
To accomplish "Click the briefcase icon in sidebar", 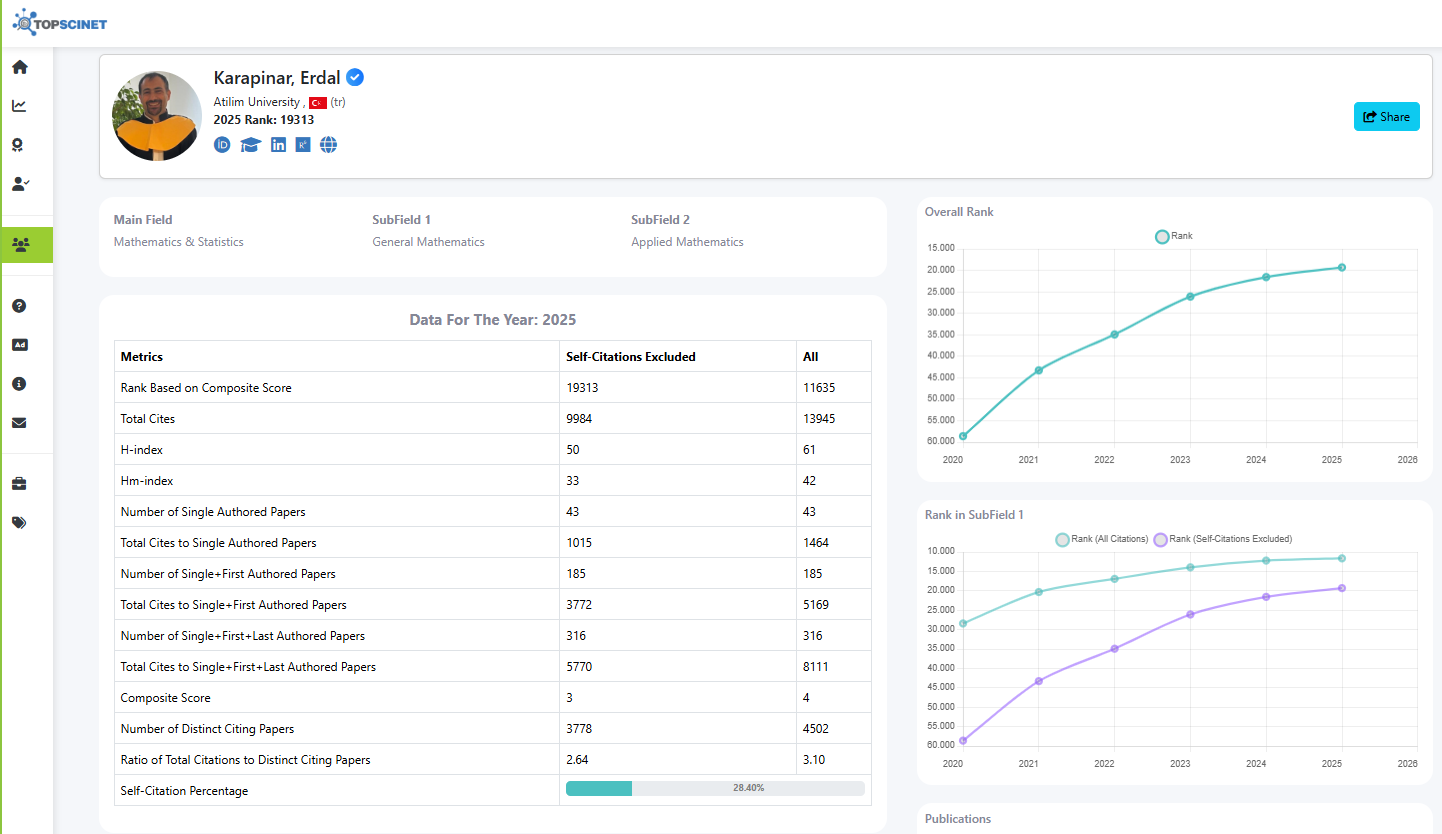I will coord(19,484).
